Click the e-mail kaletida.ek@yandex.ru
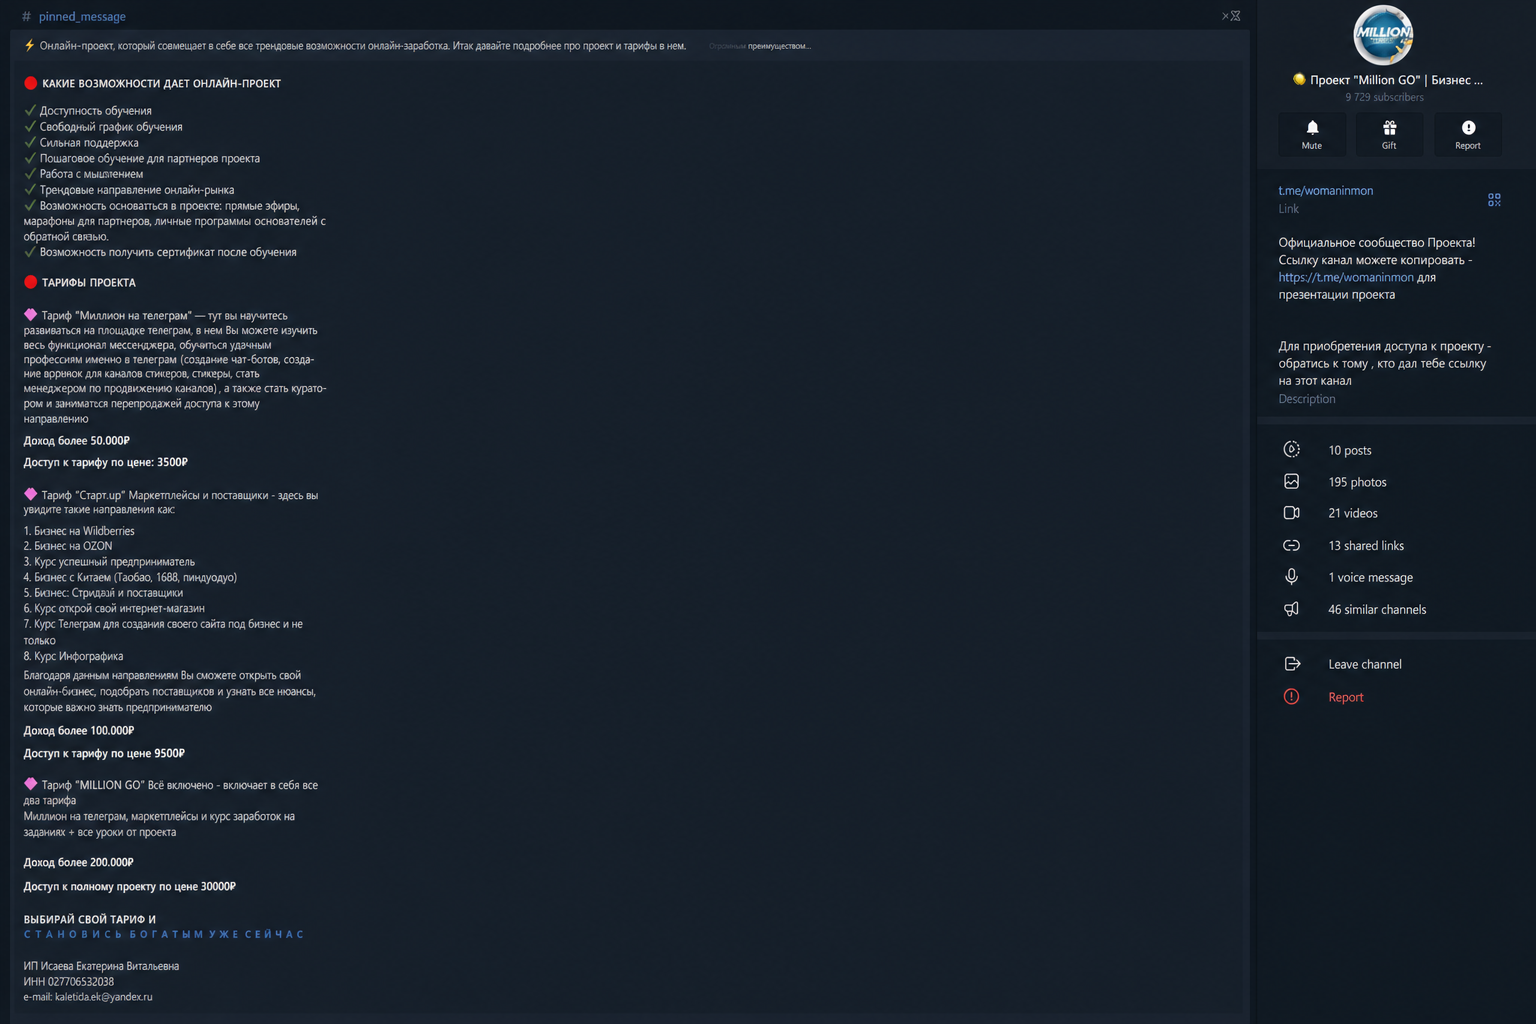This screenshot has height=1024, width=1536. pos(104,997)
